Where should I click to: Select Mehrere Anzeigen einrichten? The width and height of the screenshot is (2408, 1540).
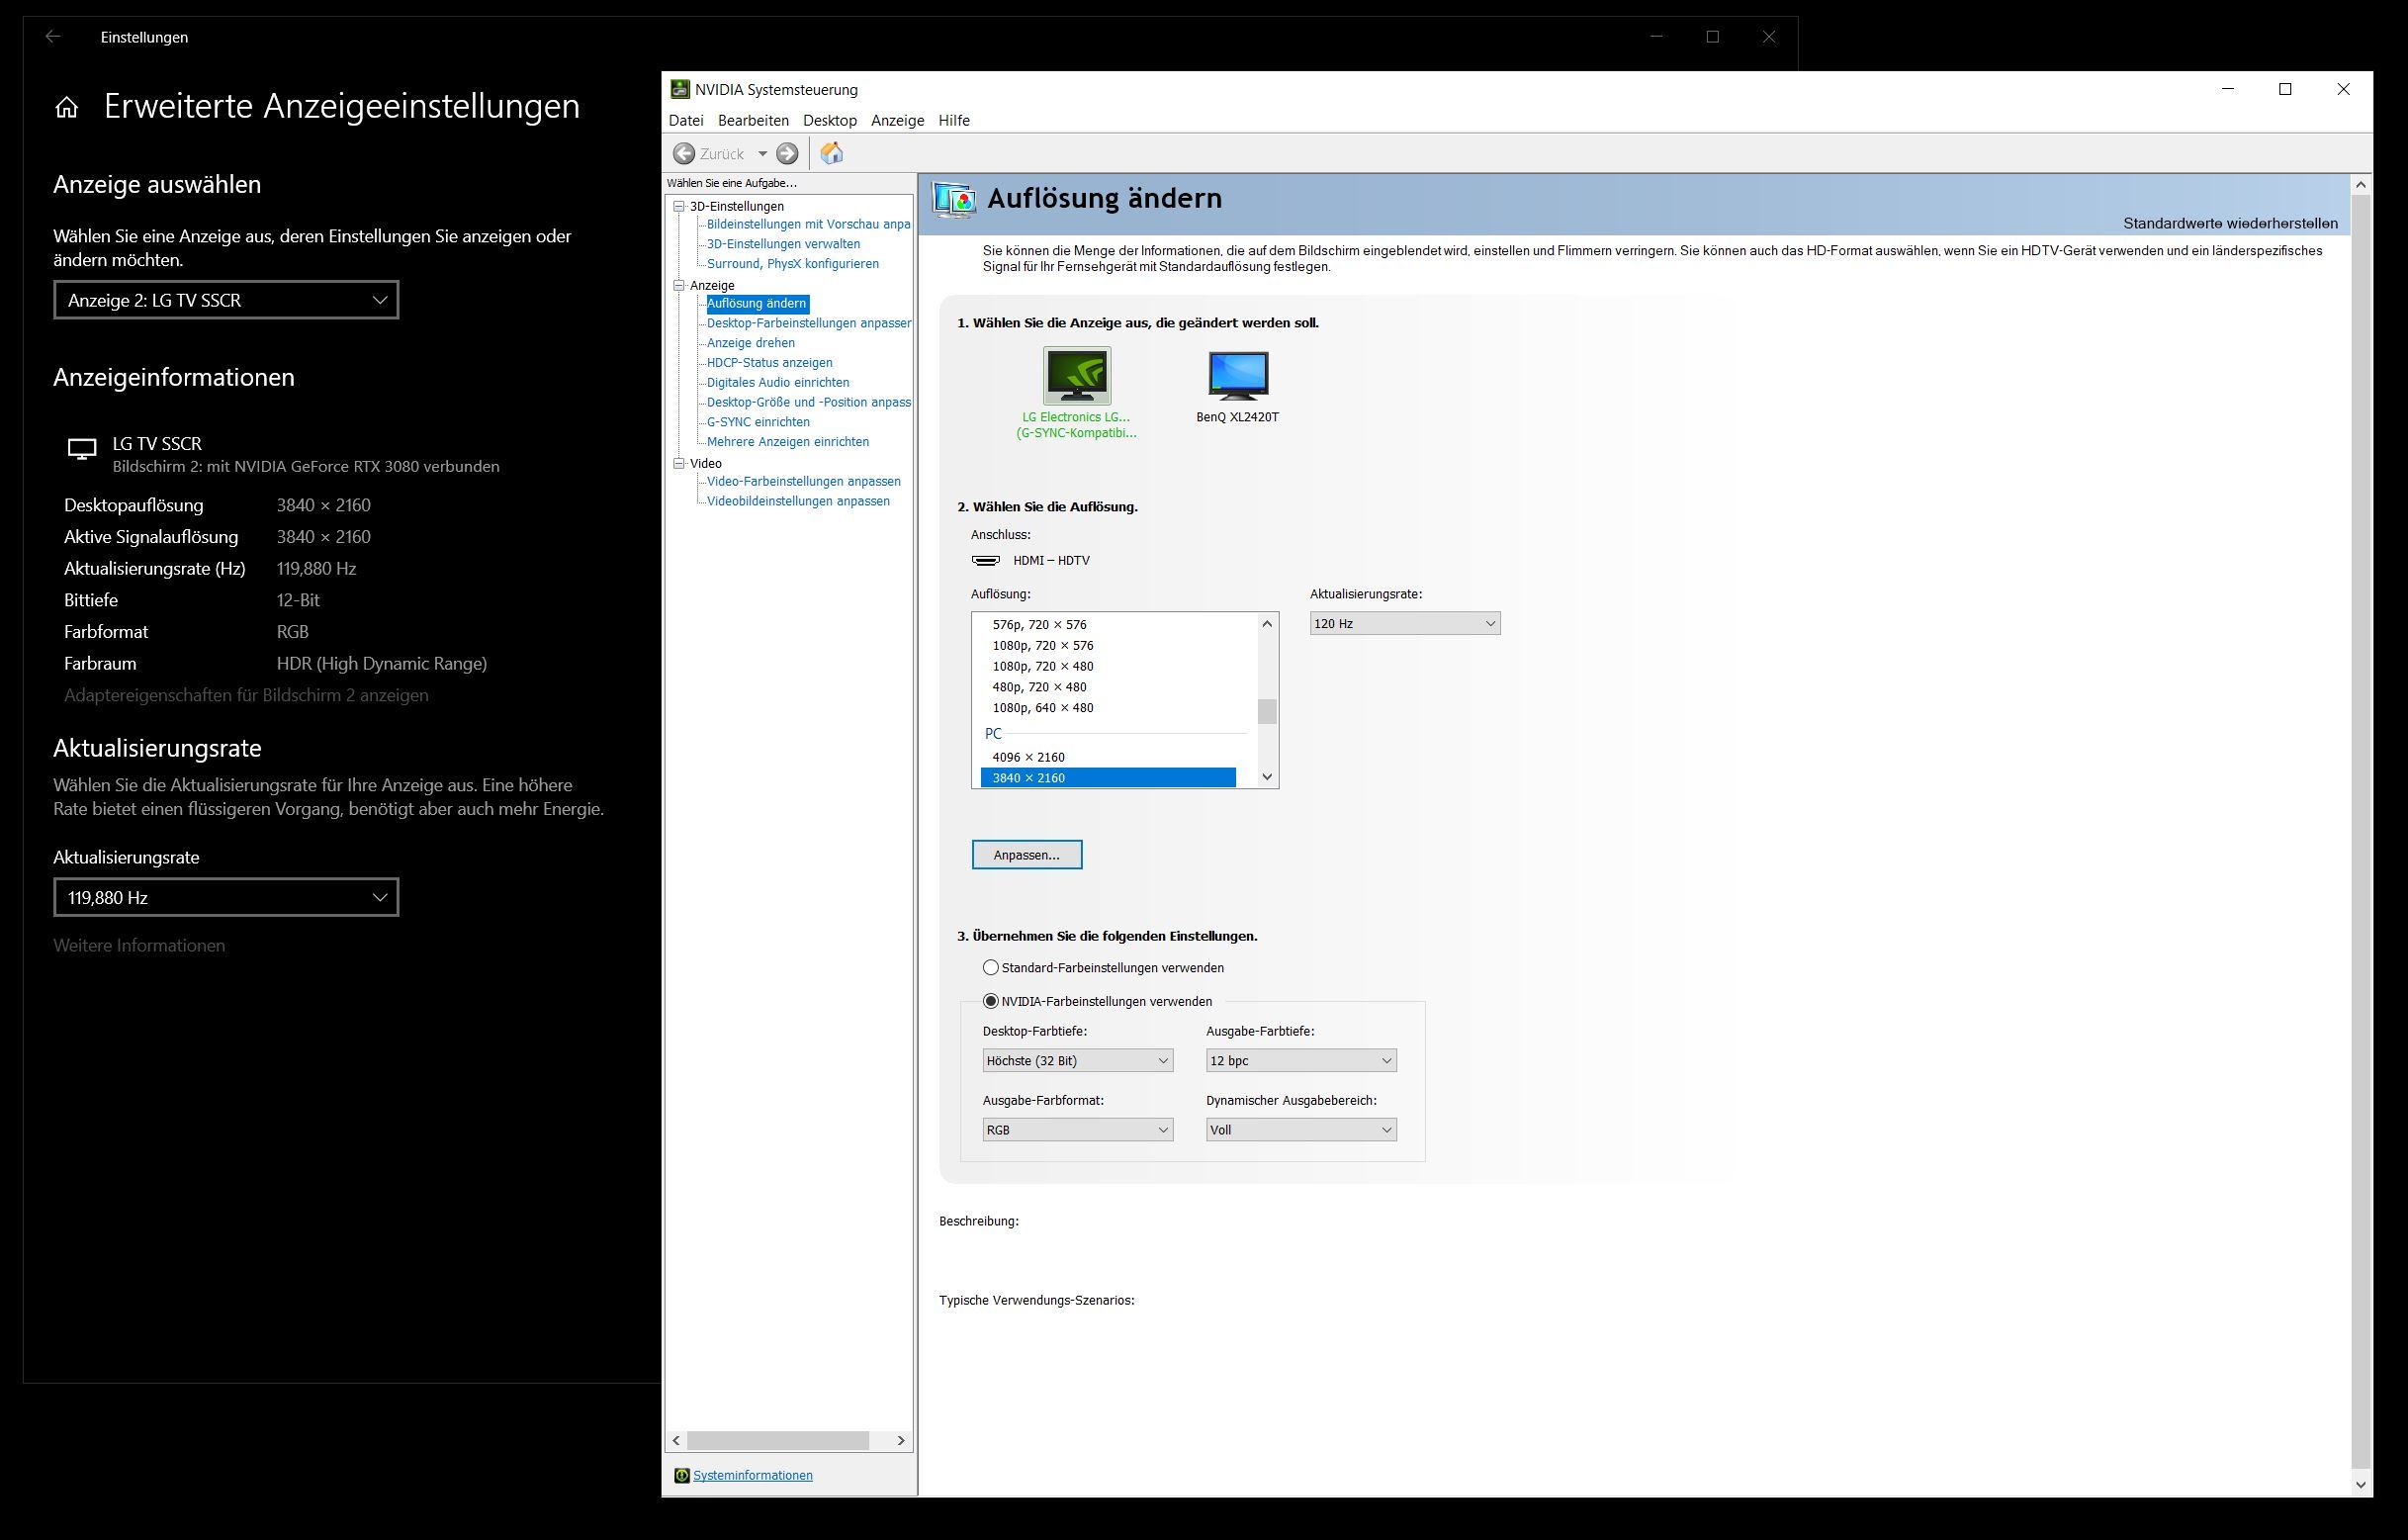[788, 442]
